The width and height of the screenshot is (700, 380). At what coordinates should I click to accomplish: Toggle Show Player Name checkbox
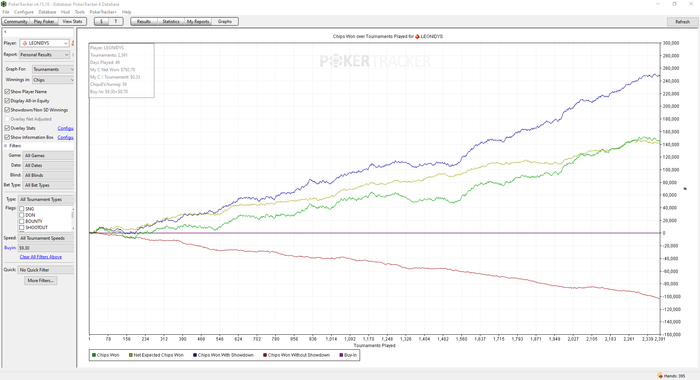click(7, 92)
